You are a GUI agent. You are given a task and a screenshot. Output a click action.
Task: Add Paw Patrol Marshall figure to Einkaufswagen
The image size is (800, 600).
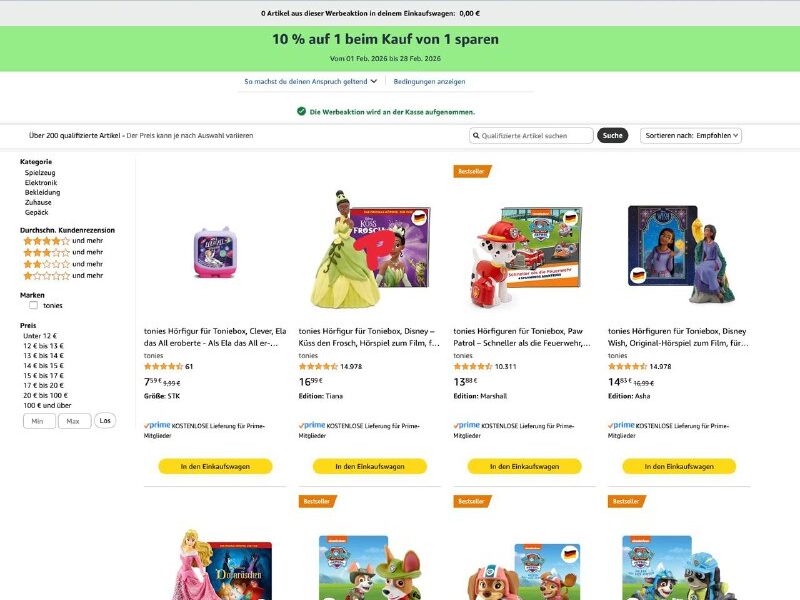[524, 466]
